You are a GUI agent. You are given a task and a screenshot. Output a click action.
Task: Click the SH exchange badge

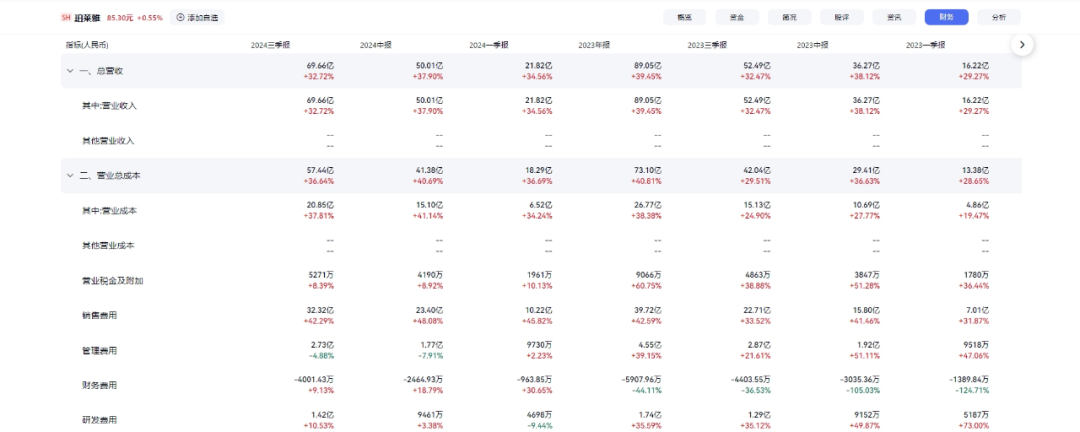[65, 17]
